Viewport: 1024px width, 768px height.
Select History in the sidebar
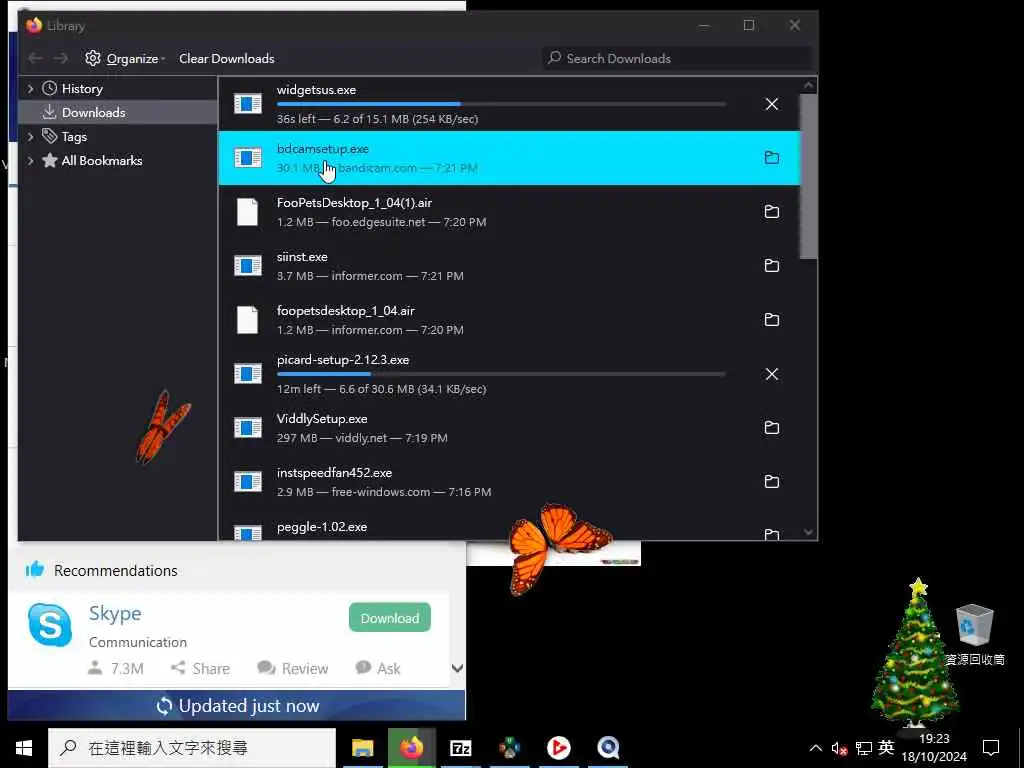pos(82,89)
